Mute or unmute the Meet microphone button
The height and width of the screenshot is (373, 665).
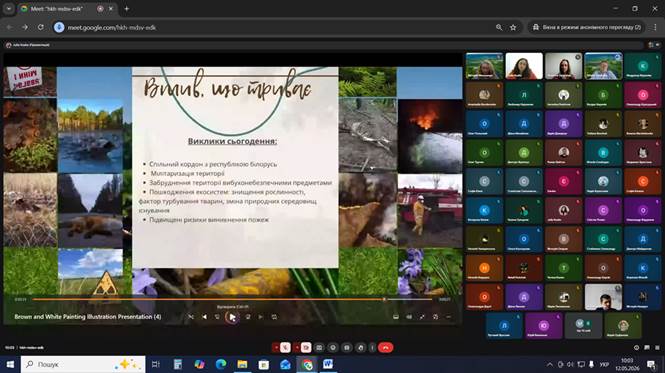pyautogui.click(x=285, y=348)
